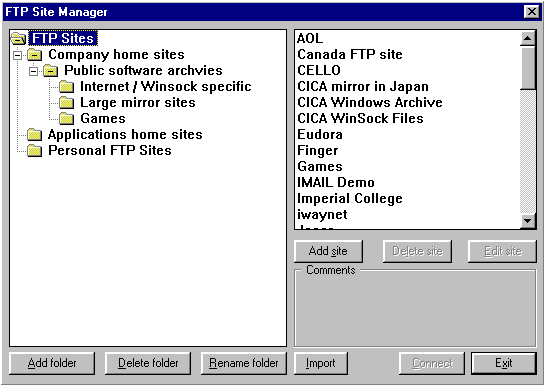
Task: Select CICA Windows Archive entry
Action: [x=407, y=102]
